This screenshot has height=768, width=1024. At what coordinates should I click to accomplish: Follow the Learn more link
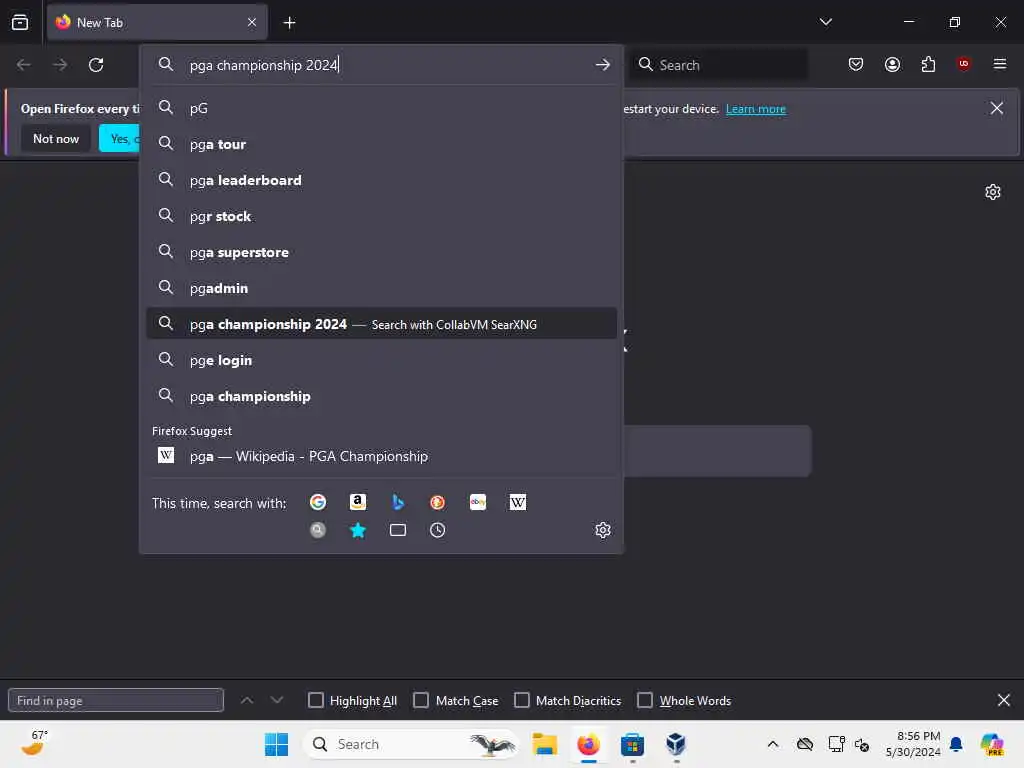point(756,108)
